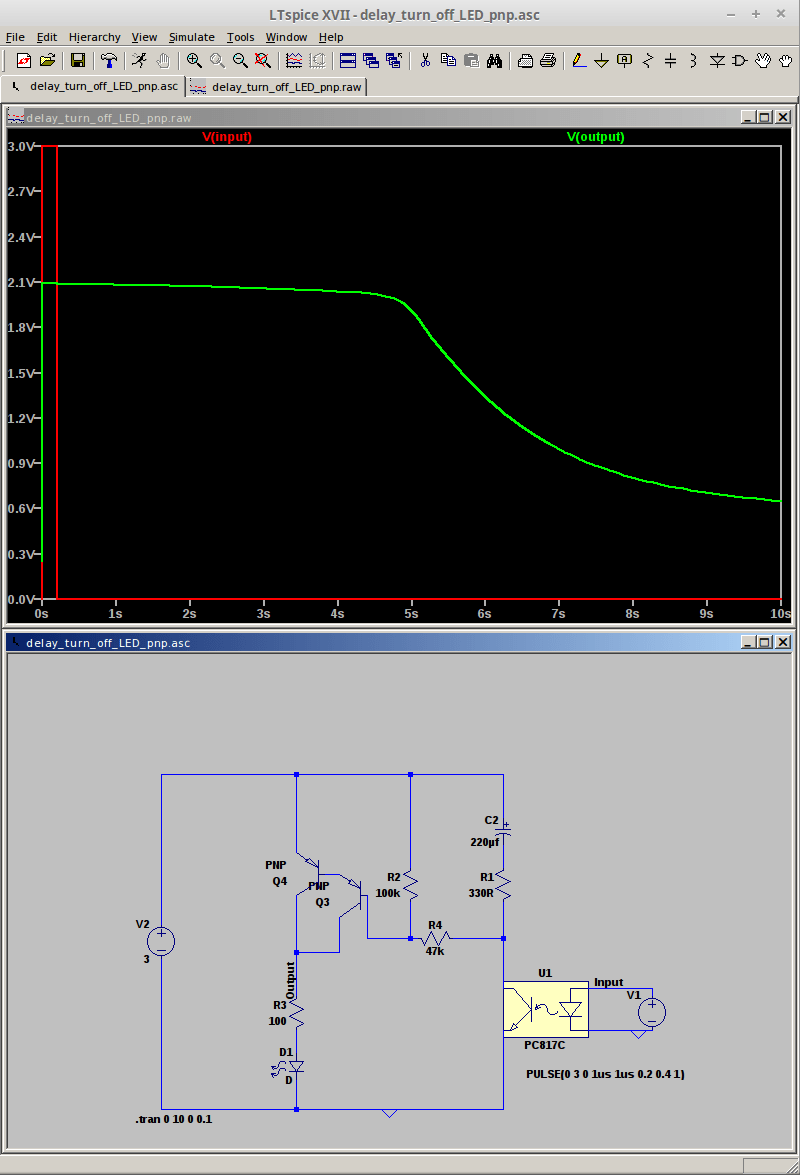Screen dimensions: 800x1175
Task: Click the 220µf value of C2
Action: point(485,842)
